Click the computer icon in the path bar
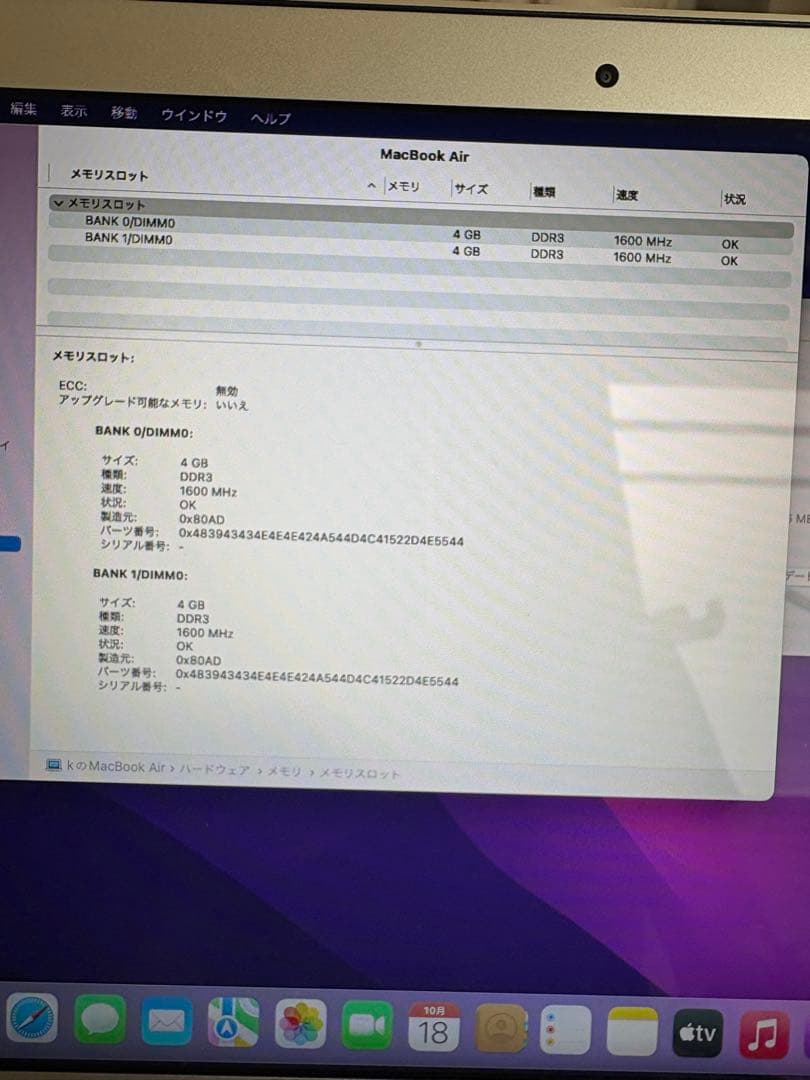The image size is (810, 1080). click(53, 765)
